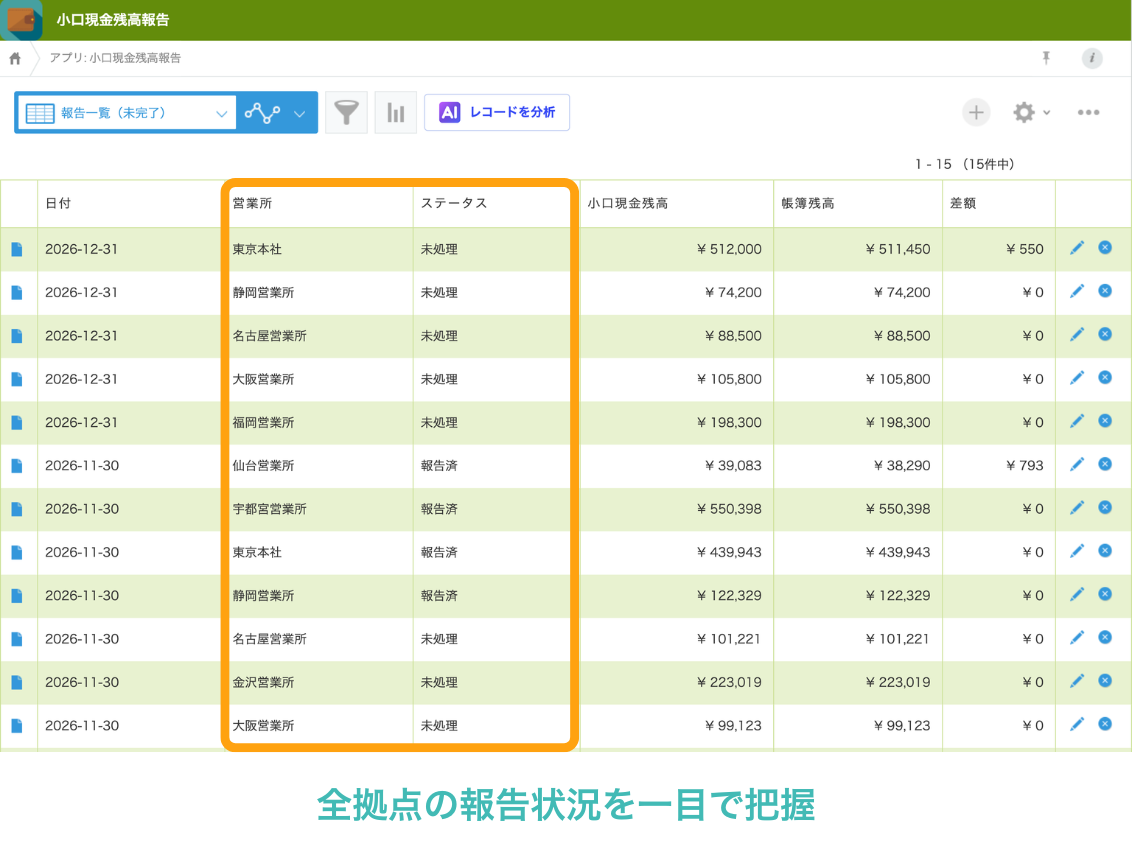The width and height of the screenshot is (1132, 844).
Task: Edit the 大阪営業所 2026-11-30 record
Action: 1076,725
